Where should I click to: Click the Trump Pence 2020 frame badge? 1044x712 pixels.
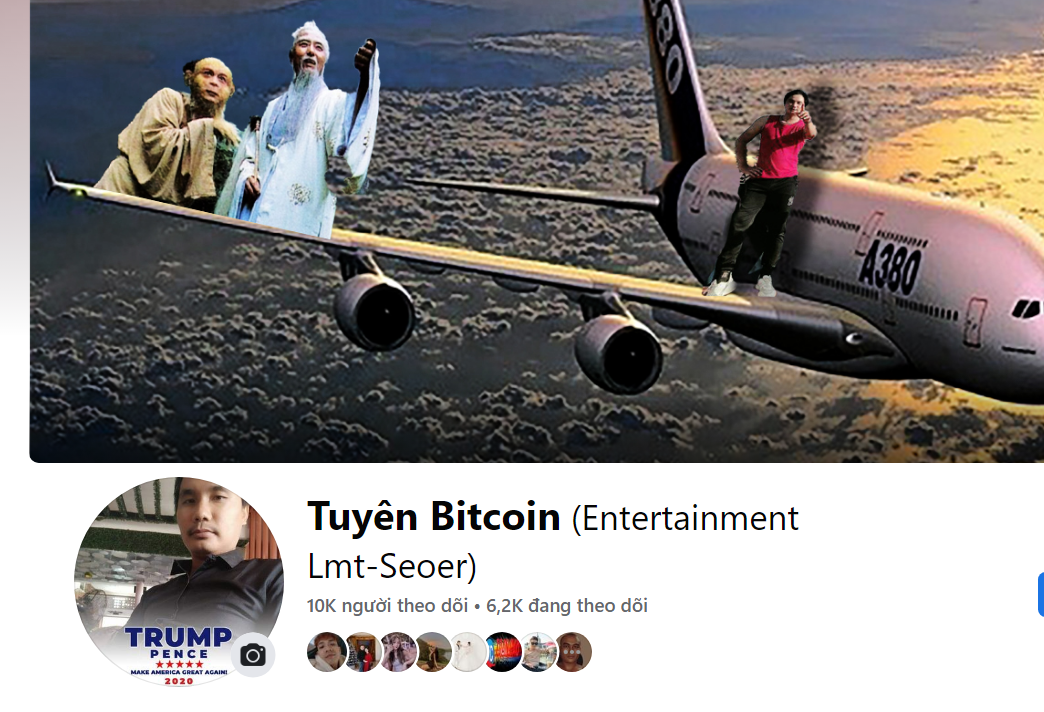click(178, 656)
